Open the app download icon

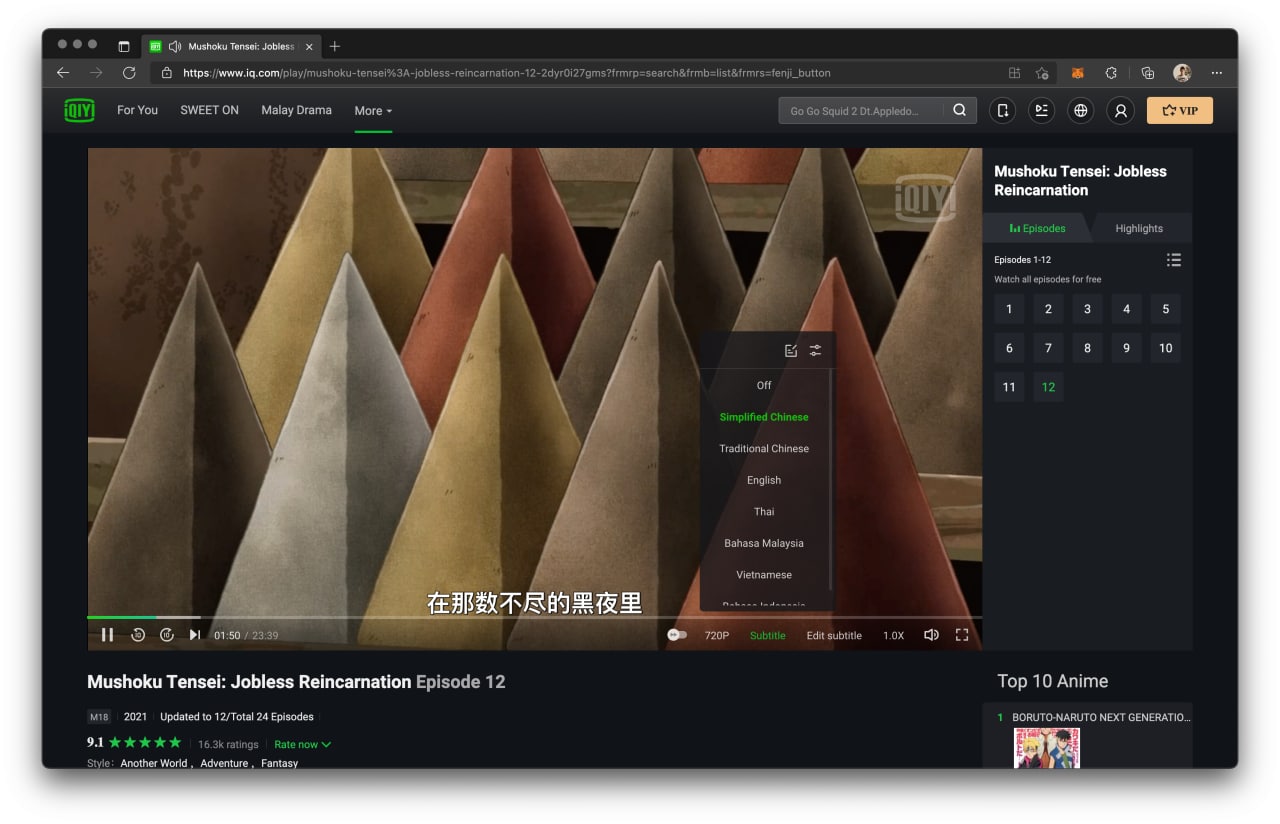click(x=1002, y=111)
